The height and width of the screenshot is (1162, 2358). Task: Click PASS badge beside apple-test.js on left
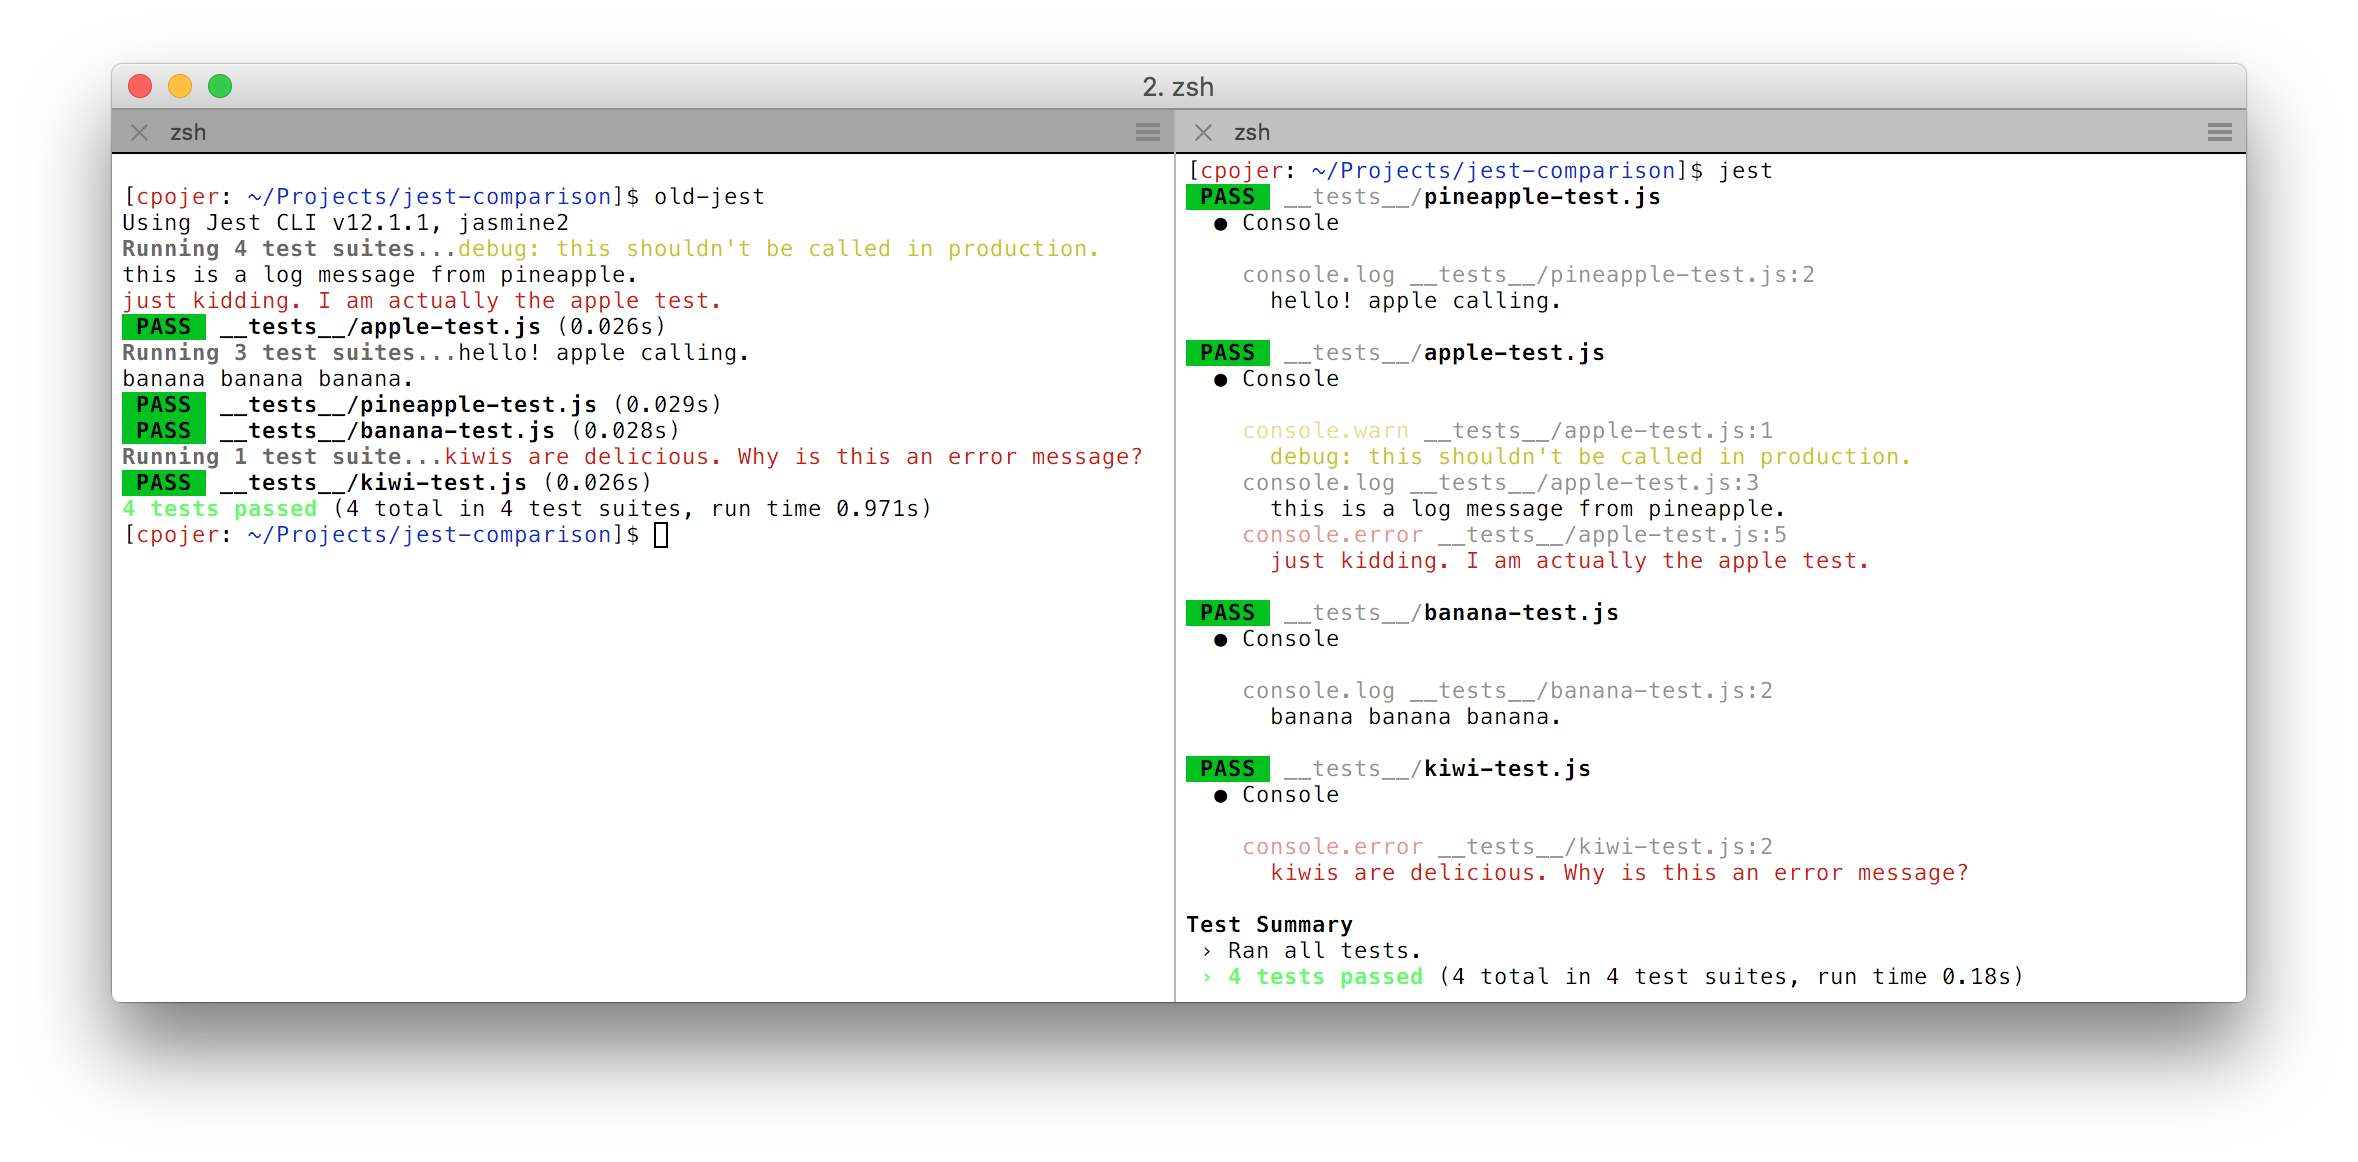pyautogui.click(x=163, y=327)
